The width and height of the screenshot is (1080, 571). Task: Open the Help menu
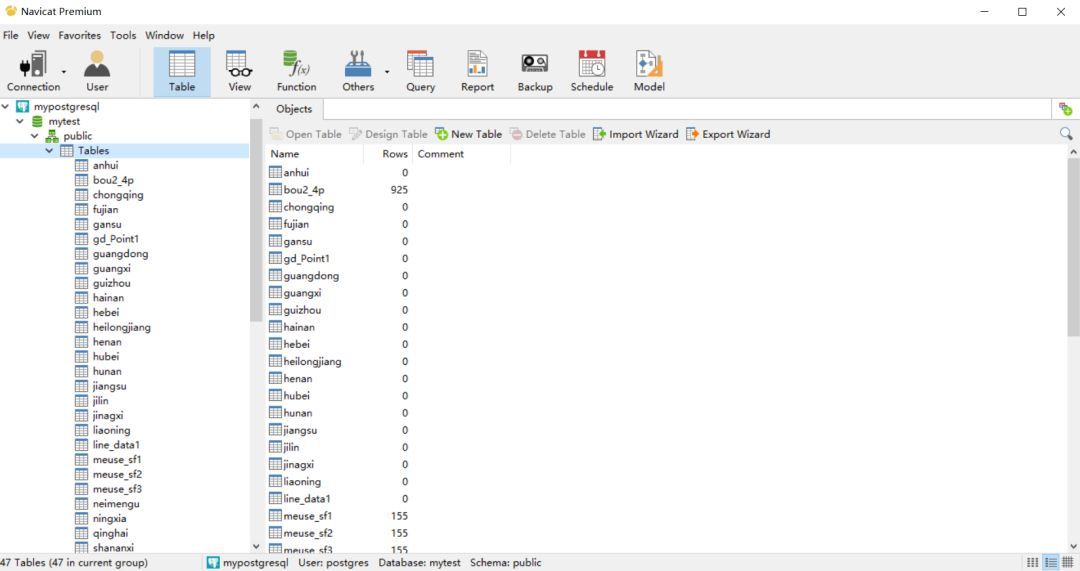click(203, 35)
